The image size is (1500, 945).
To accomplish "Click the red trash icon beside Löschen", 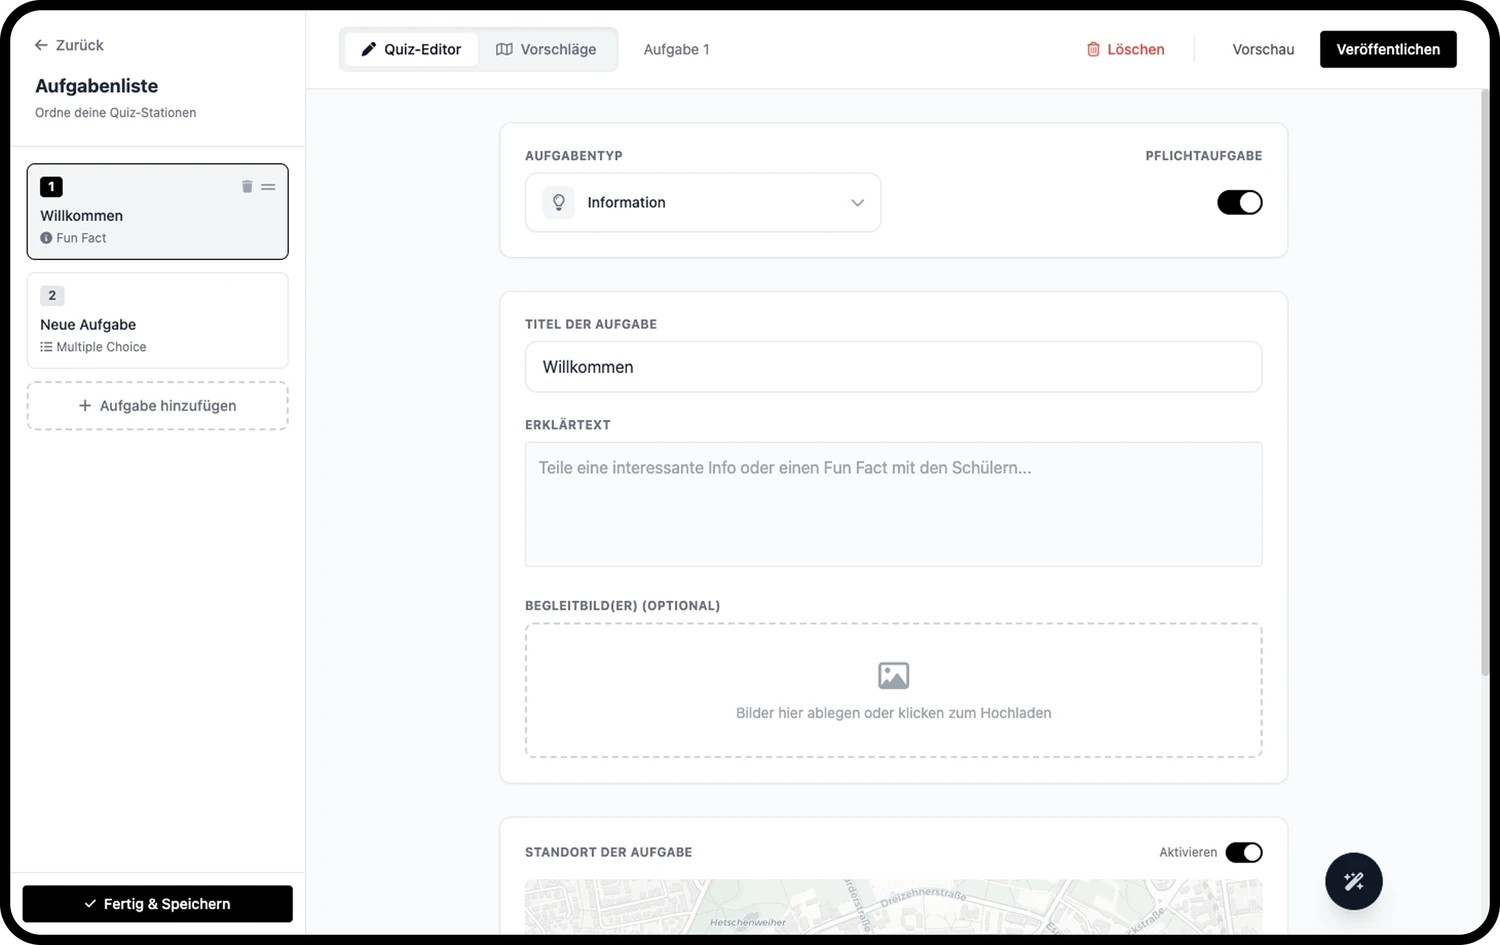I will tap(1093, 49).
